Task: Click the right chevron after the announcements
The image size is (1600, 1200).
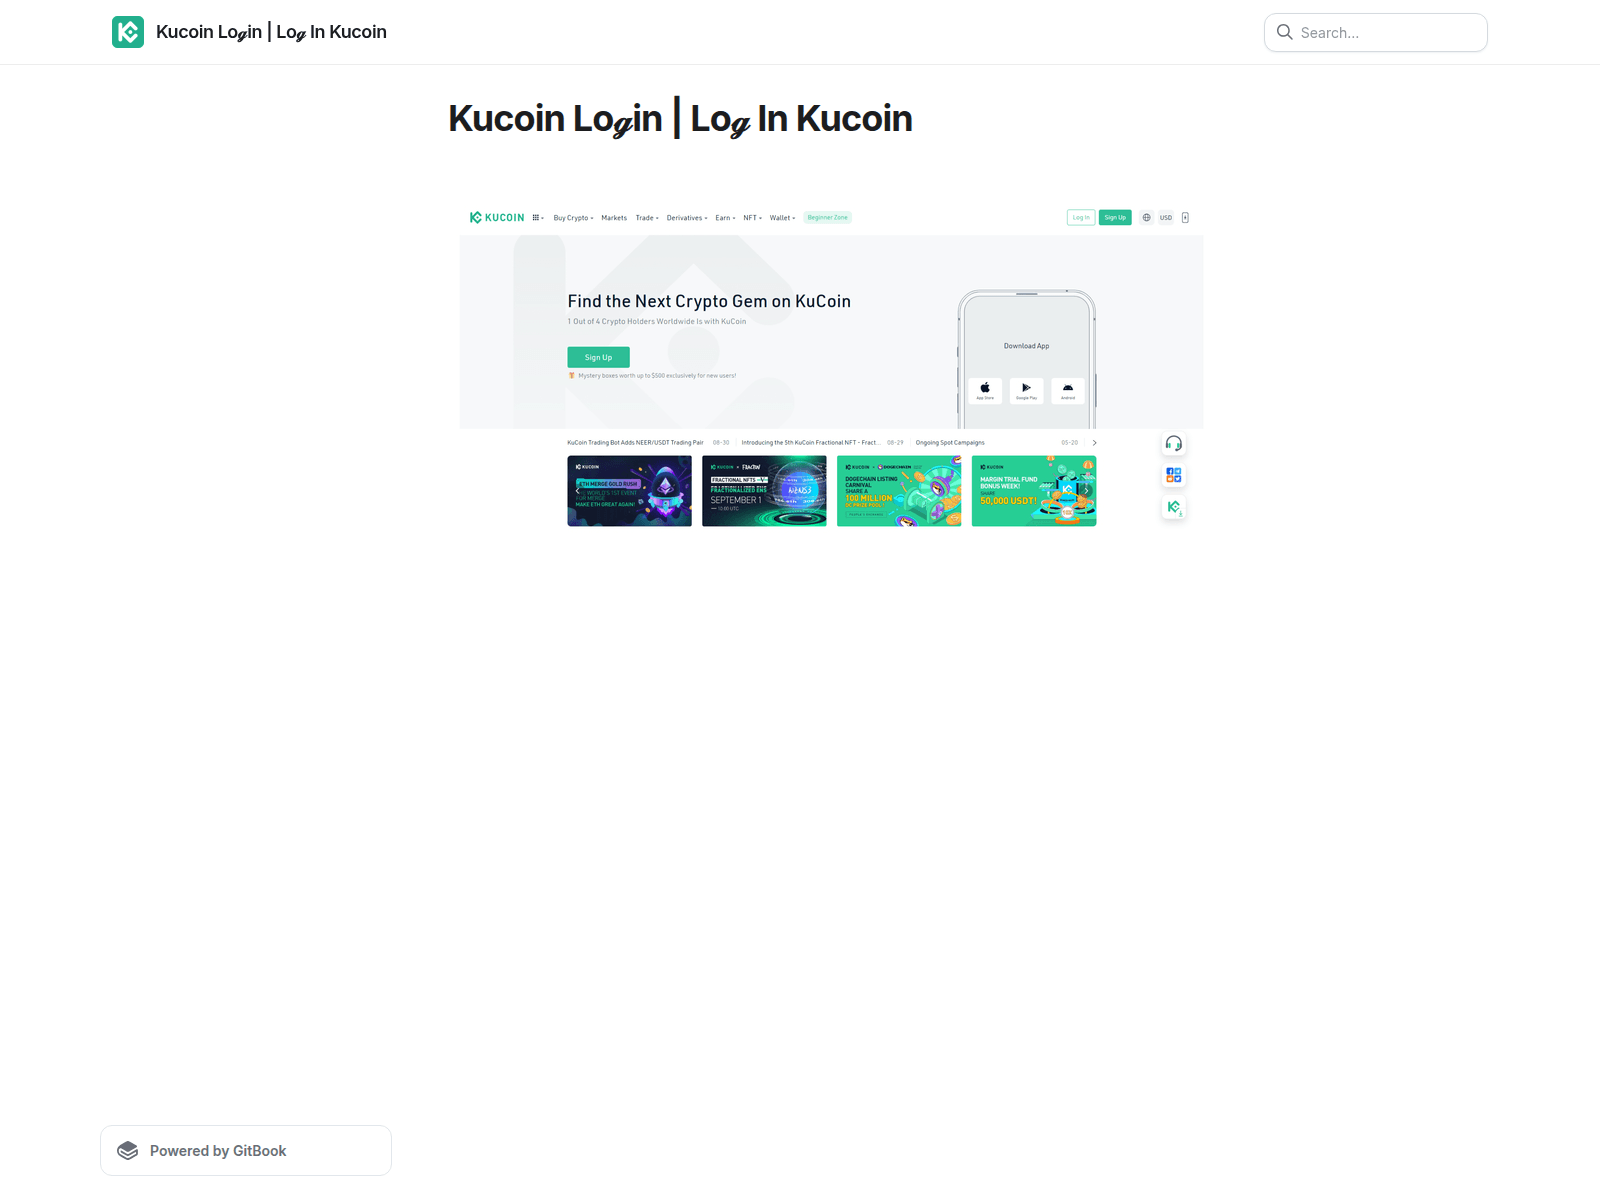Action: 1094,442
